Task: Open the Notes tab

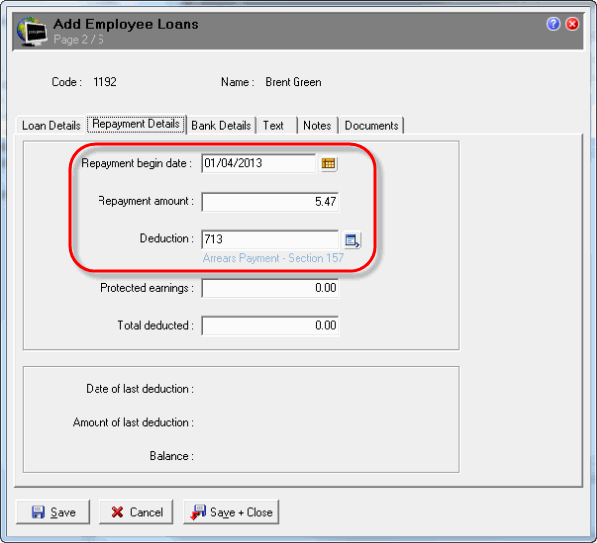Action: [x=317, y=125]
